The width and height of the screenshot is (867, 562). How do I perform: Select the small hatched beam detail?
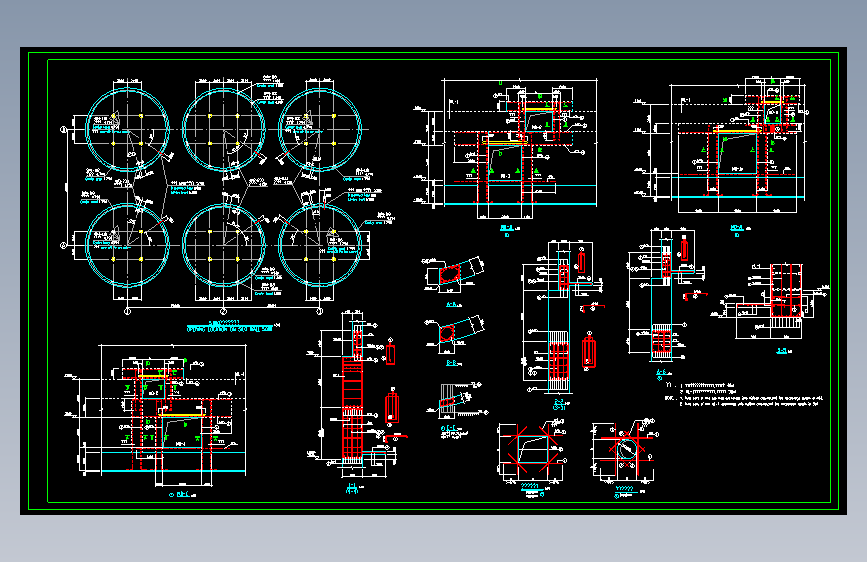(x=456, y=401)
